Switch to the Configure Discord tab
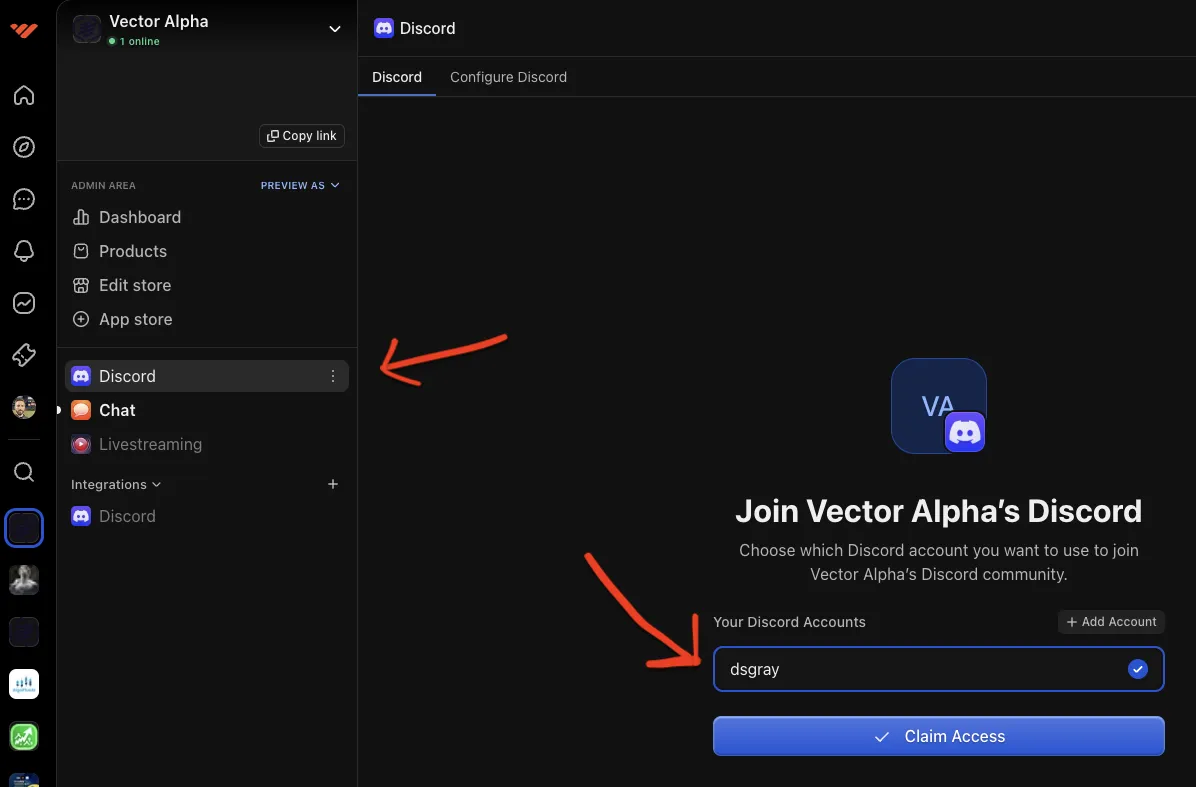 508,77
